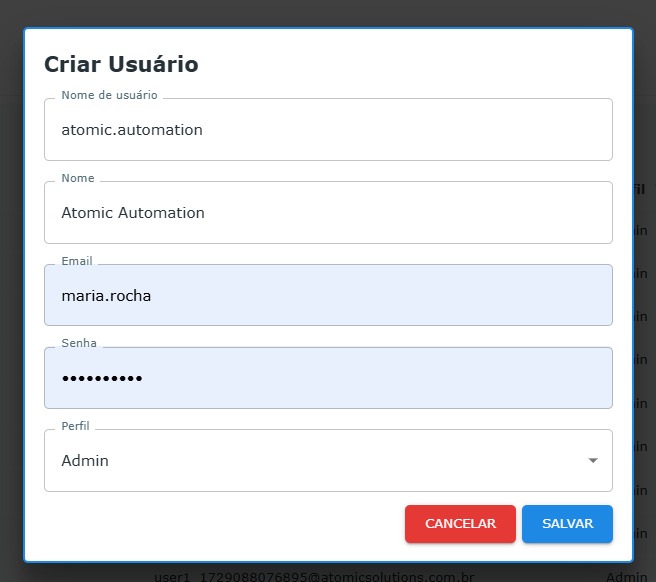The height and width of the screenshot is (582, 656).
Task: Dismiss the dialog with CANCELAR
Action: coord(460,523)
